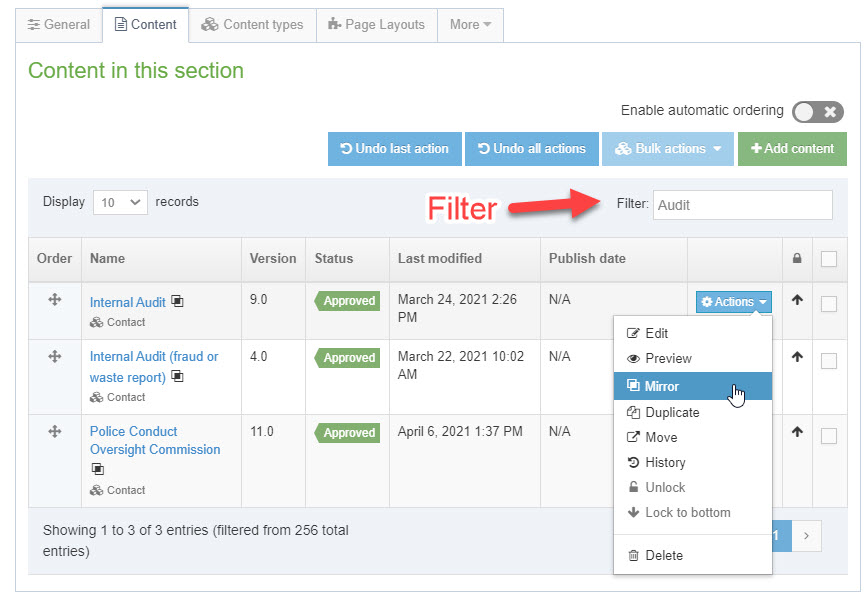Sort by the Version column header
The width and height of the screenshot is (864, 593).
[273, 258]
